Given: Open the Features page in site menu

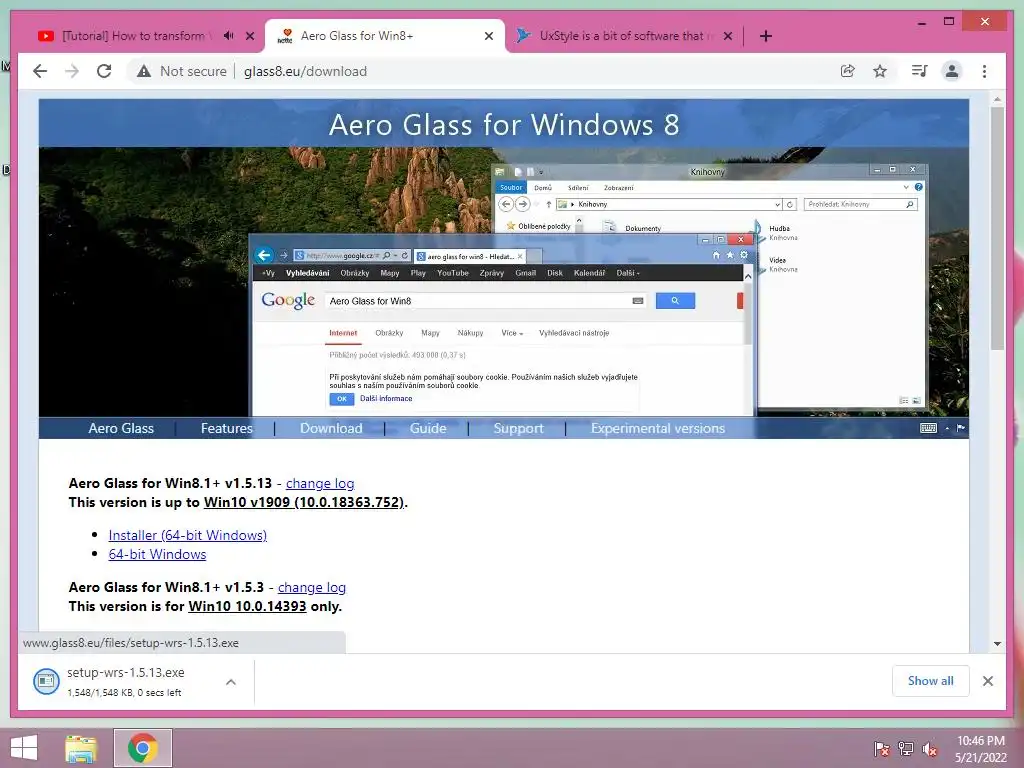Looking at the screenshot, I should point(227,428).
